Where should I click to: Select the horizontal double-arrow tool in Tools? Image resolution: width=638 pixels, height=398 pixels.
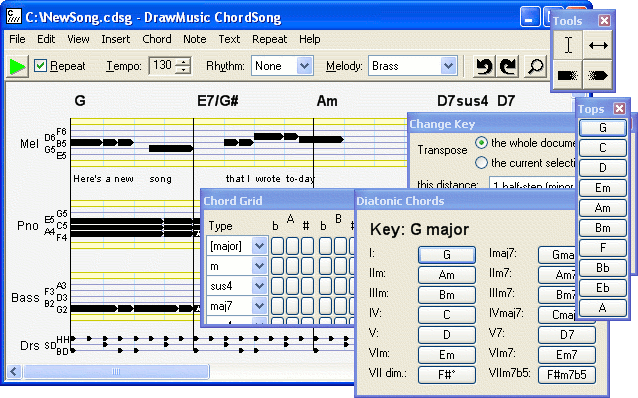point(598,45)
